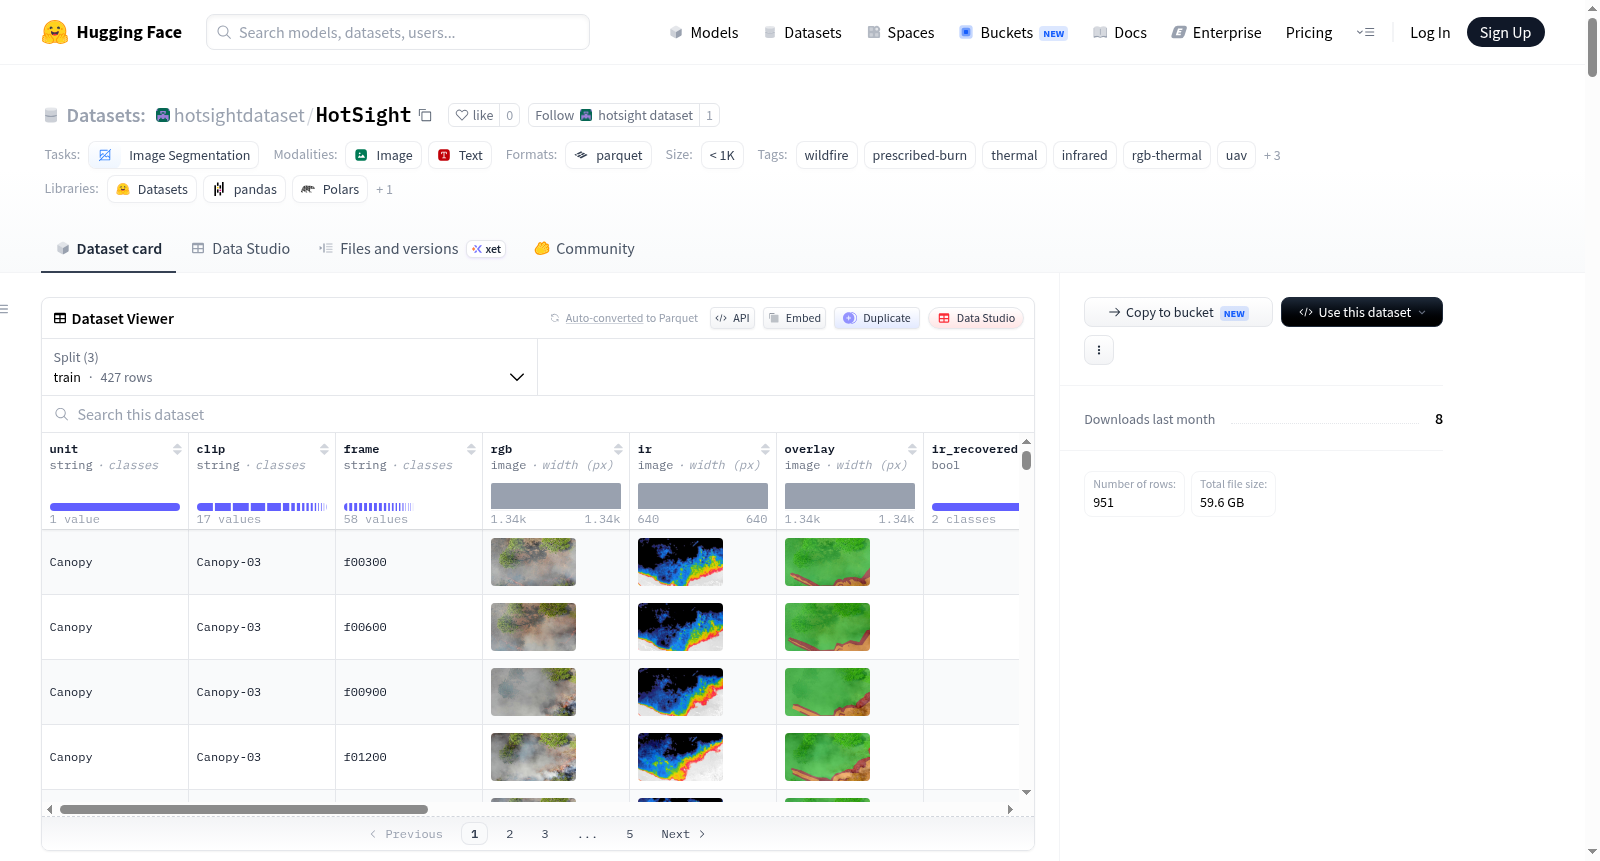Click Next page in pagination
This screenshot has width=1600, height=861.
click(683, 834)
